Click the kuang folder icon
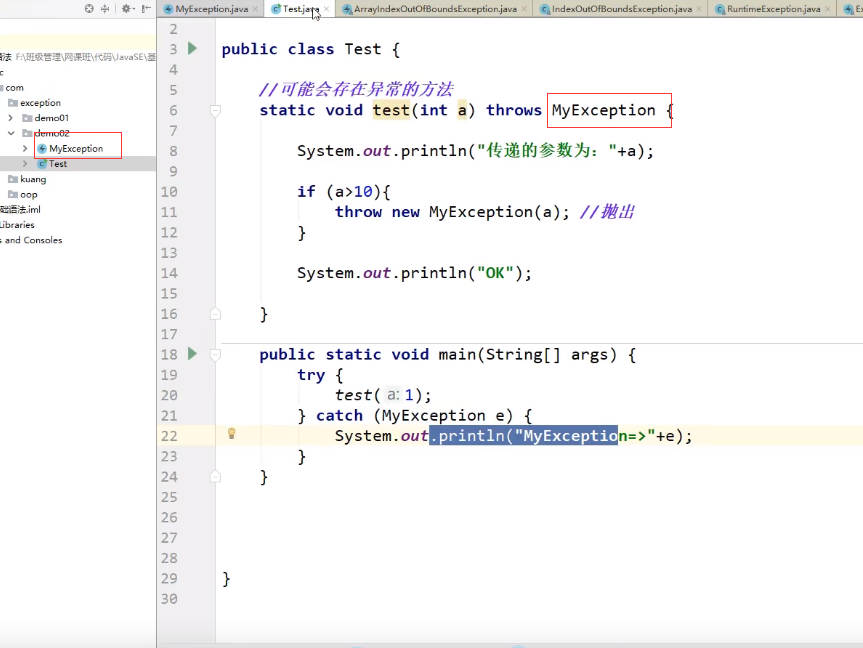The width and height of the screenshot is (863, 648). click(13, 179)
